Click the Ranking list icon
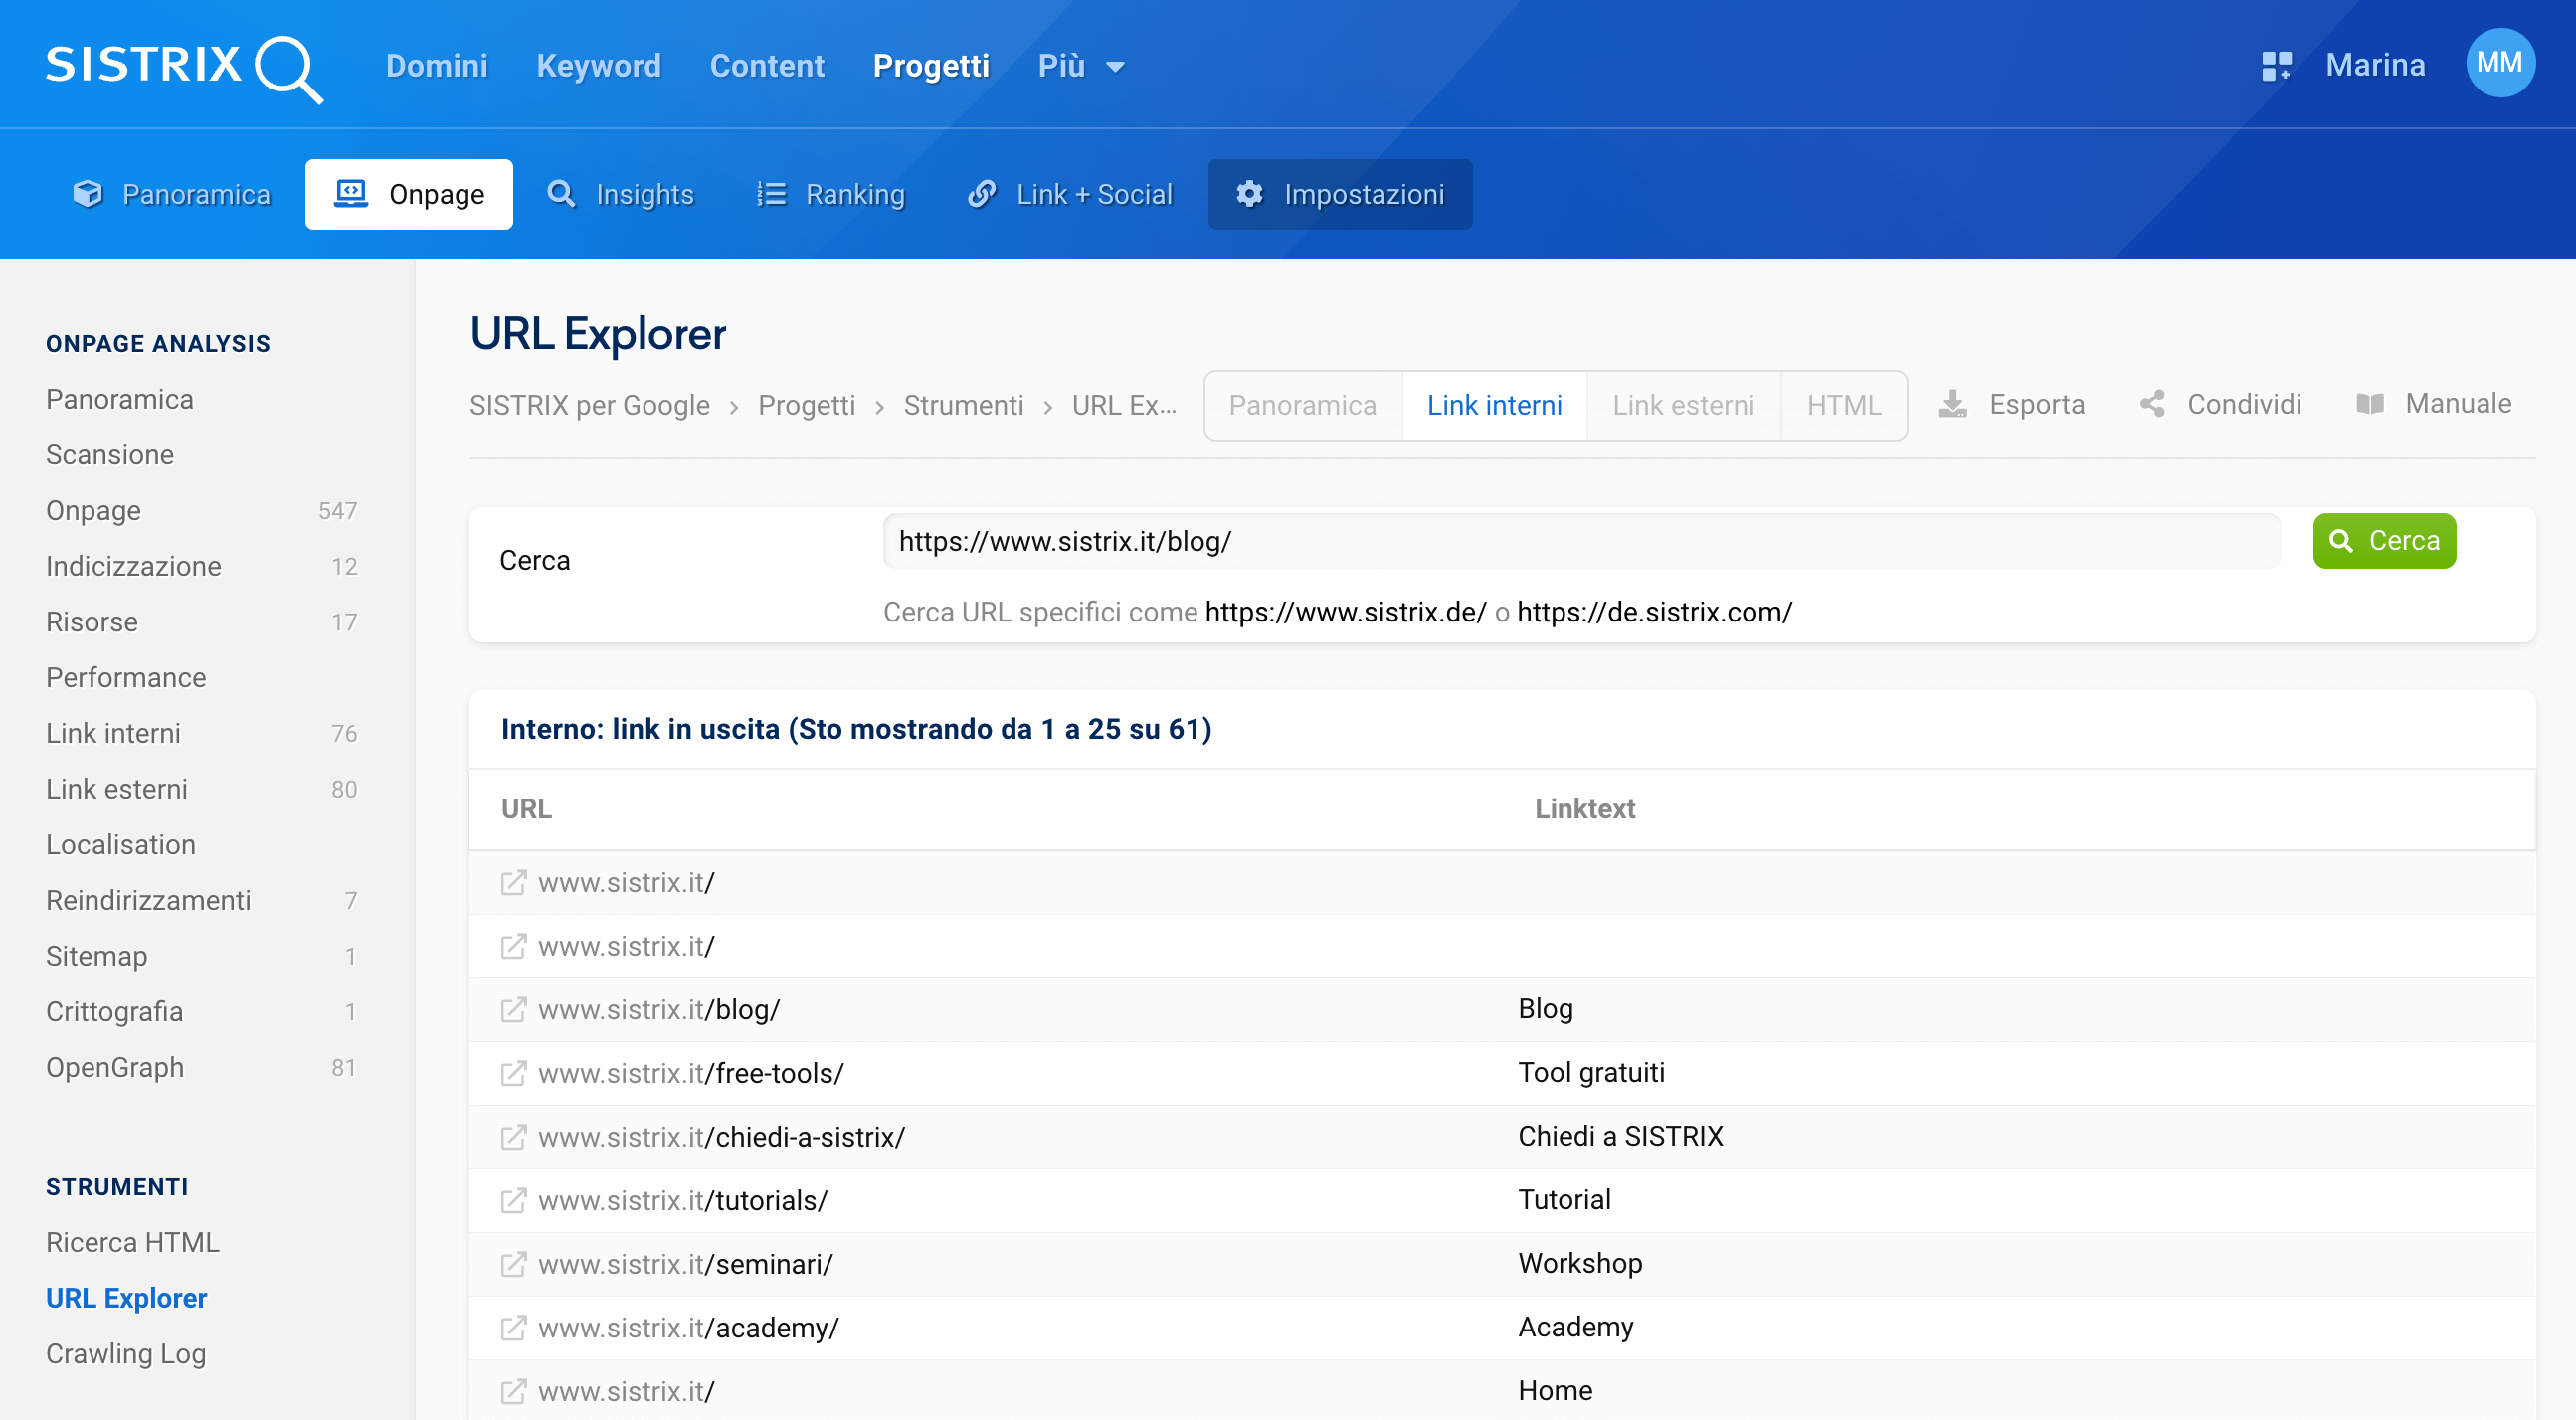 pyautogui.click(x=771, y=194)
